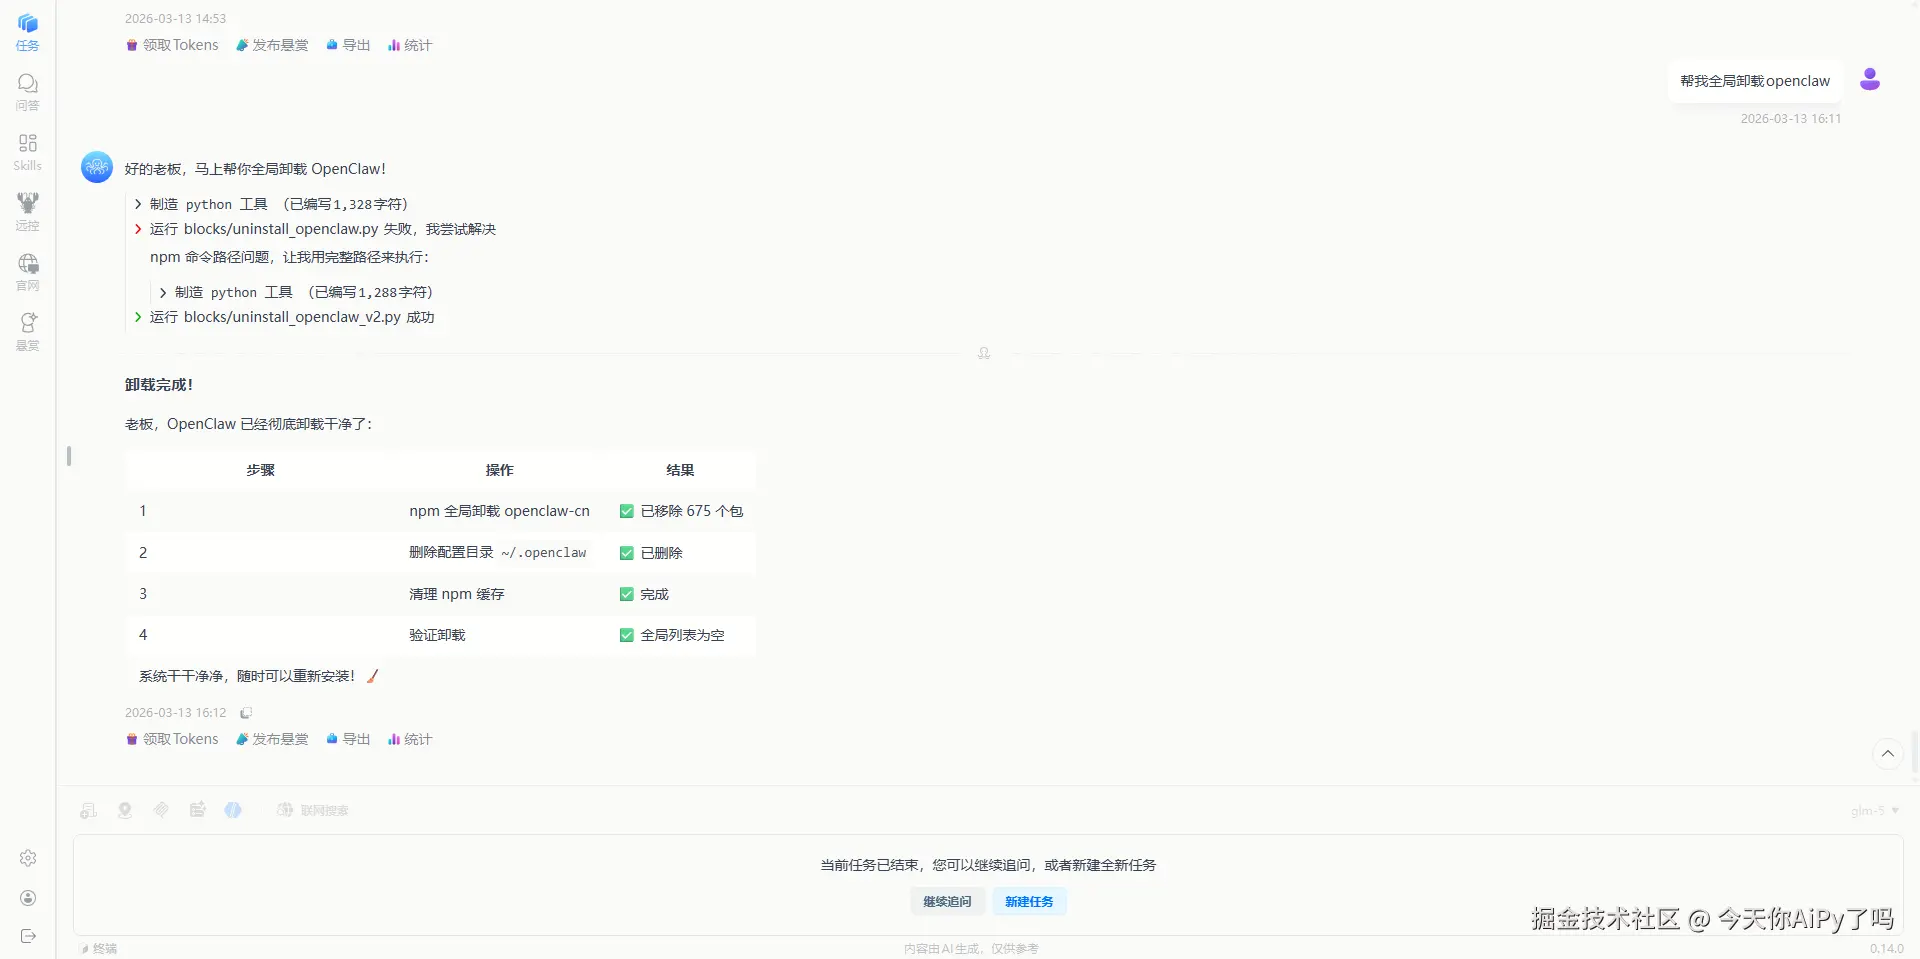Click the 步骤 table header
The width and height of the screenshot is (1920, 959).
coord(260,470)
